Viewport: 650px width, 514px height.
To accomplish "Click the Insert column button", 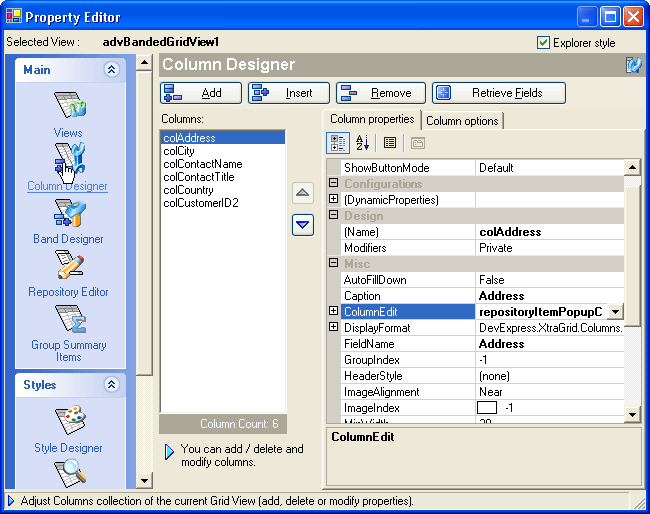I will 289,93.
